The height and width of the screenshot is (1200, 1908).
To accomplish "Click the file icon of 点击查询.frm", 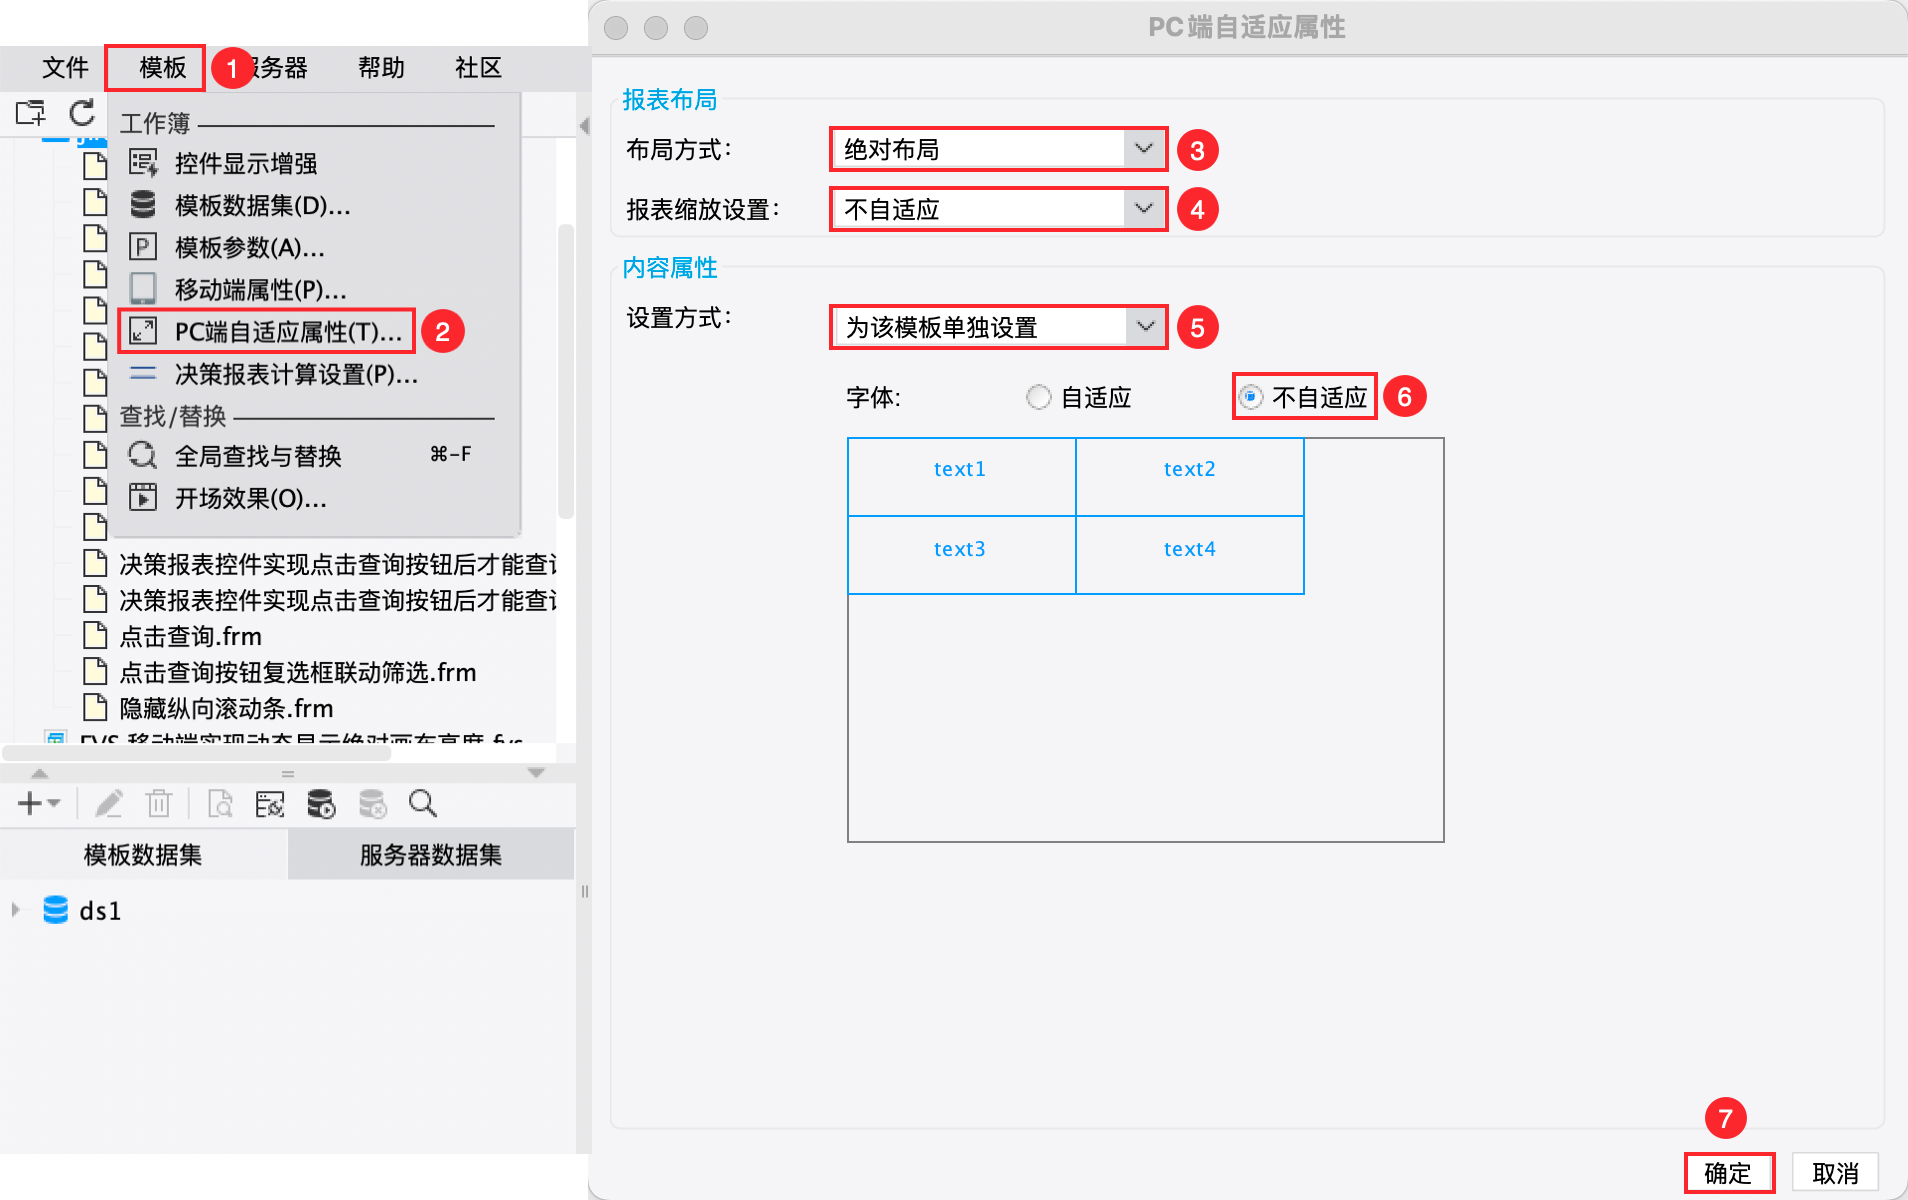I will [x=95, y=635].
